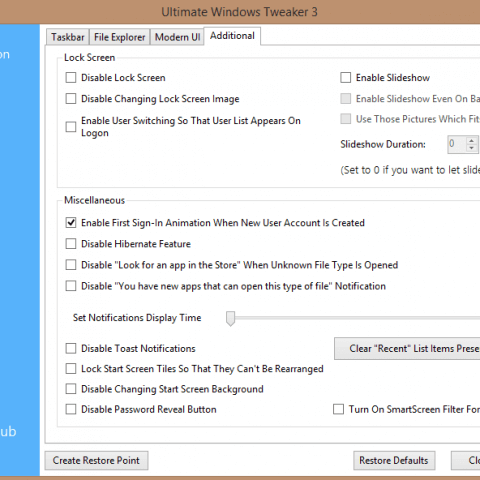Check Disable new apps file type Notification

pyautogui.click(x=71, y=286)
